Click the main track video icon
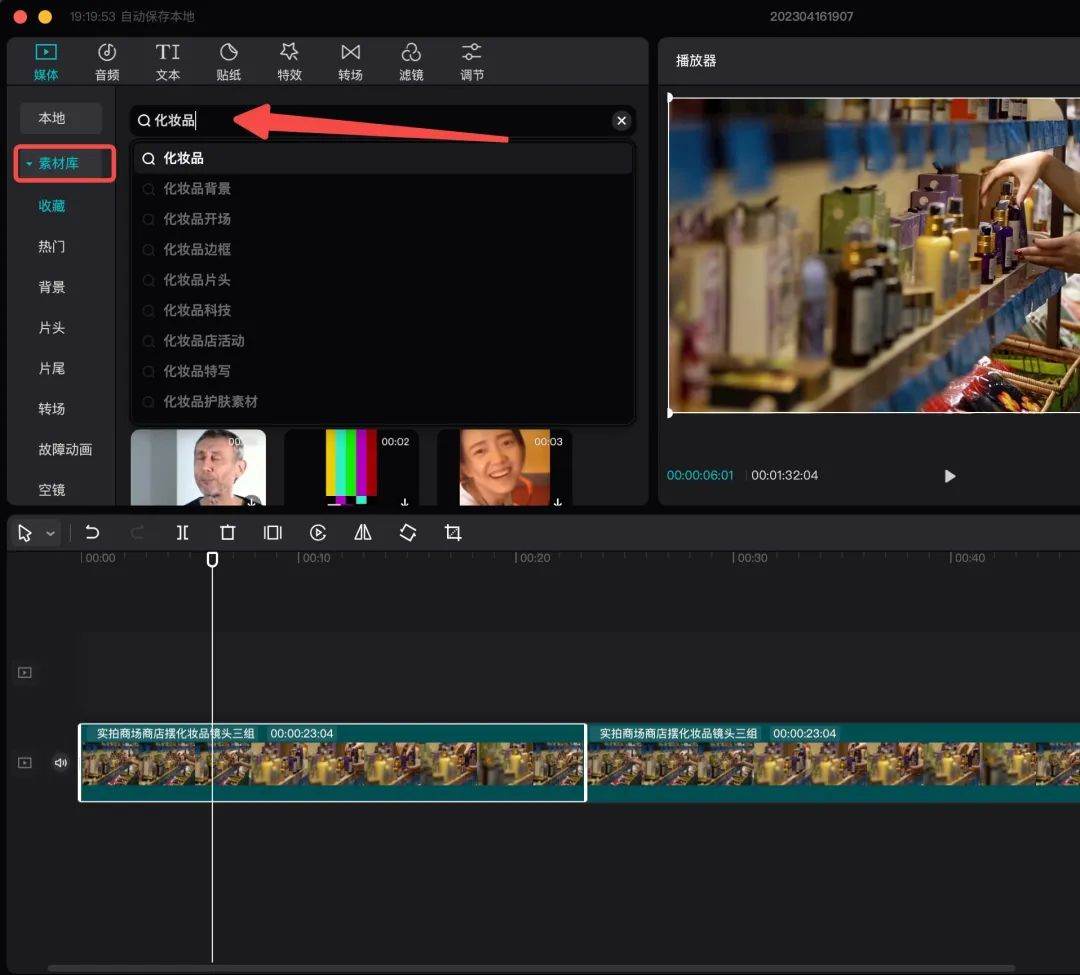This screenshot has width=1080, height=975. (25, 762)
